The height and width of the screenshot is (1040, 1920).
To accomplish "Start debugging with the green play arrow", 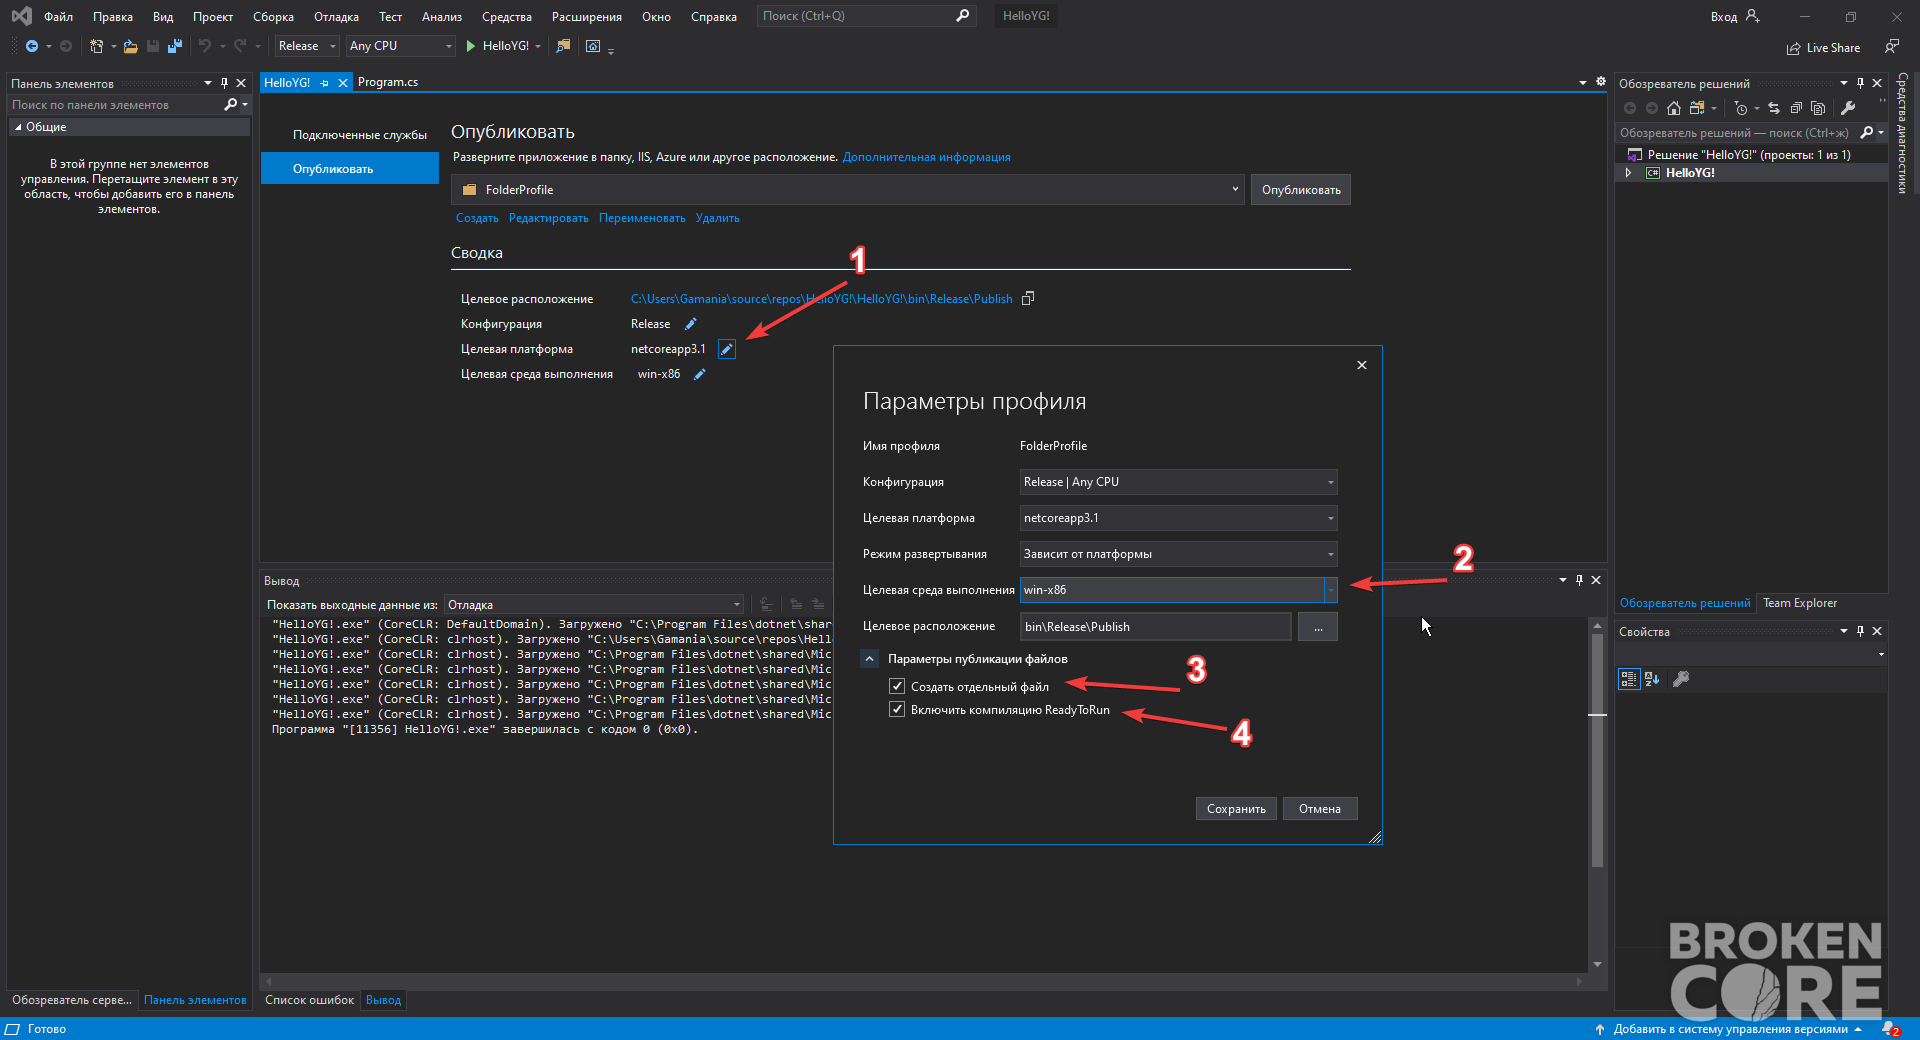I will 471,46.
